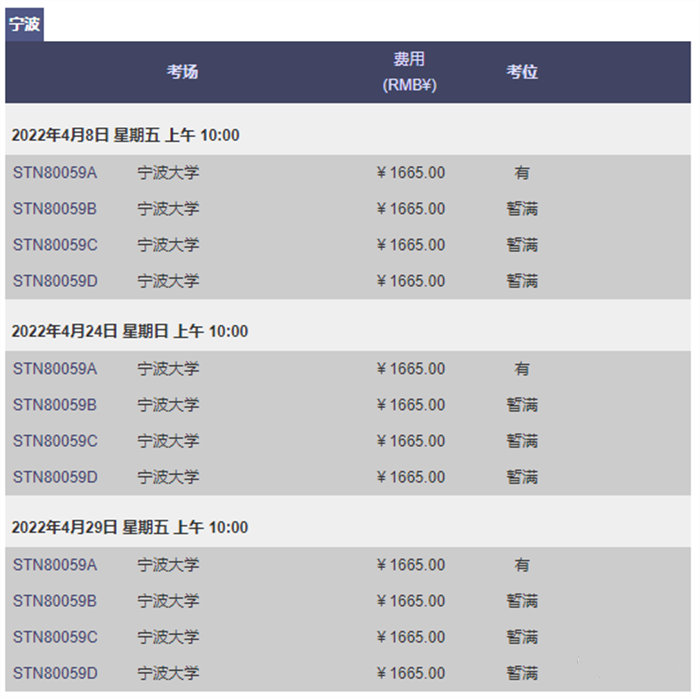The width and height of the screenshot is (700, 698).
Task: Click 宁波大学 in April 24 STN80059B row
Action: [x=168, y=405]
